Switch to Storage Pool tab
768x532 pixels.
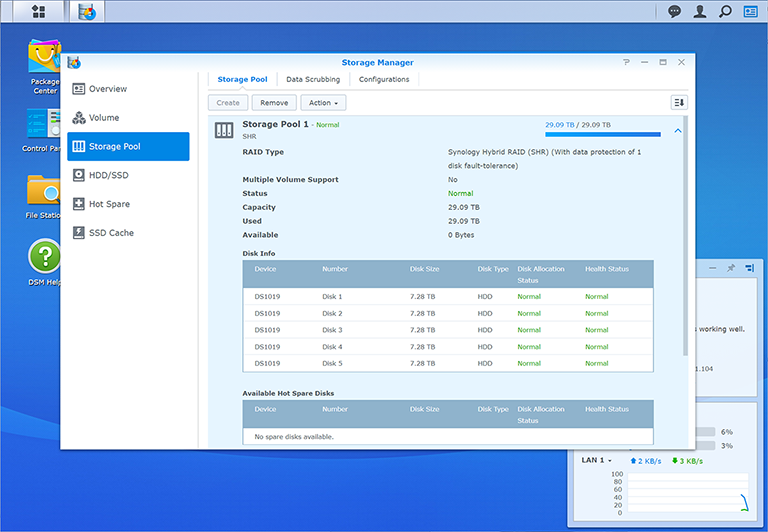[x=242, y=79]
